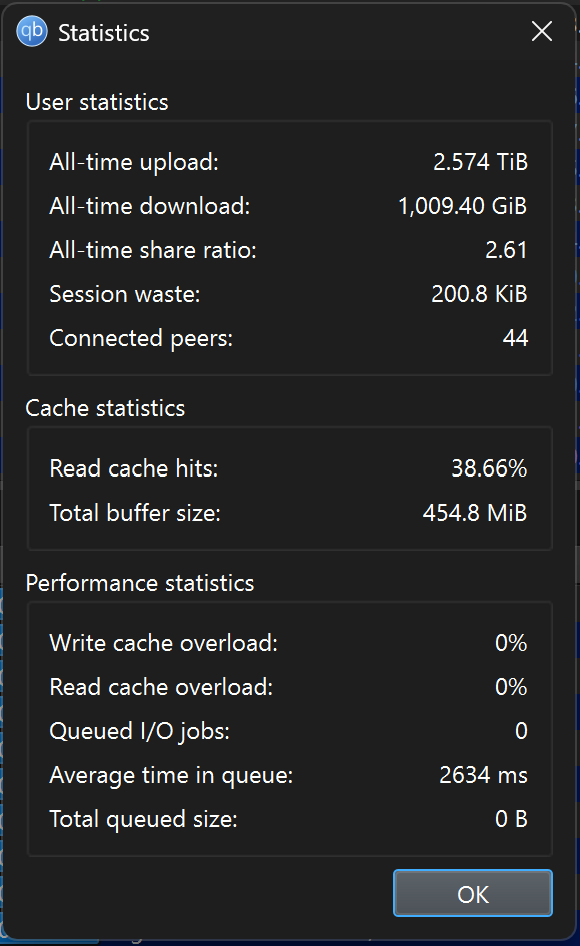This screenshot has height=946, width=580.
Task: Click the Read cache overload value
Action: click(511, 687)
